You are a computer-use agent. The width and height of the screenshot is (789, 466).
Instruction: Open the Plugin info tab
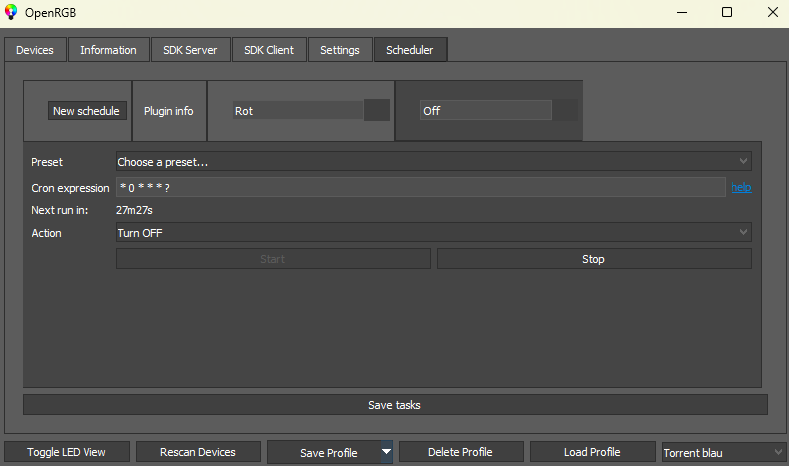(x=169, y=111)
